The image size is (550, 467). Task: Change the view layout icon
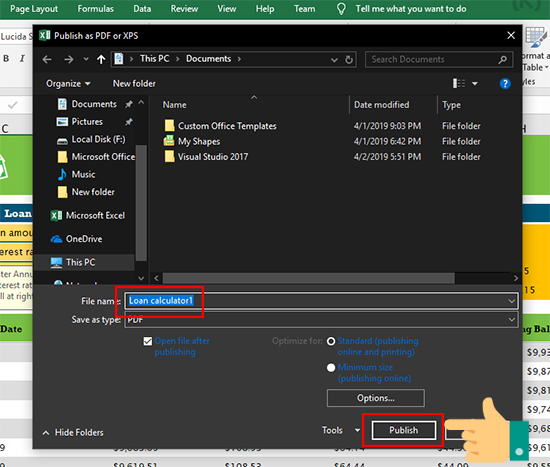pos(459,83)
